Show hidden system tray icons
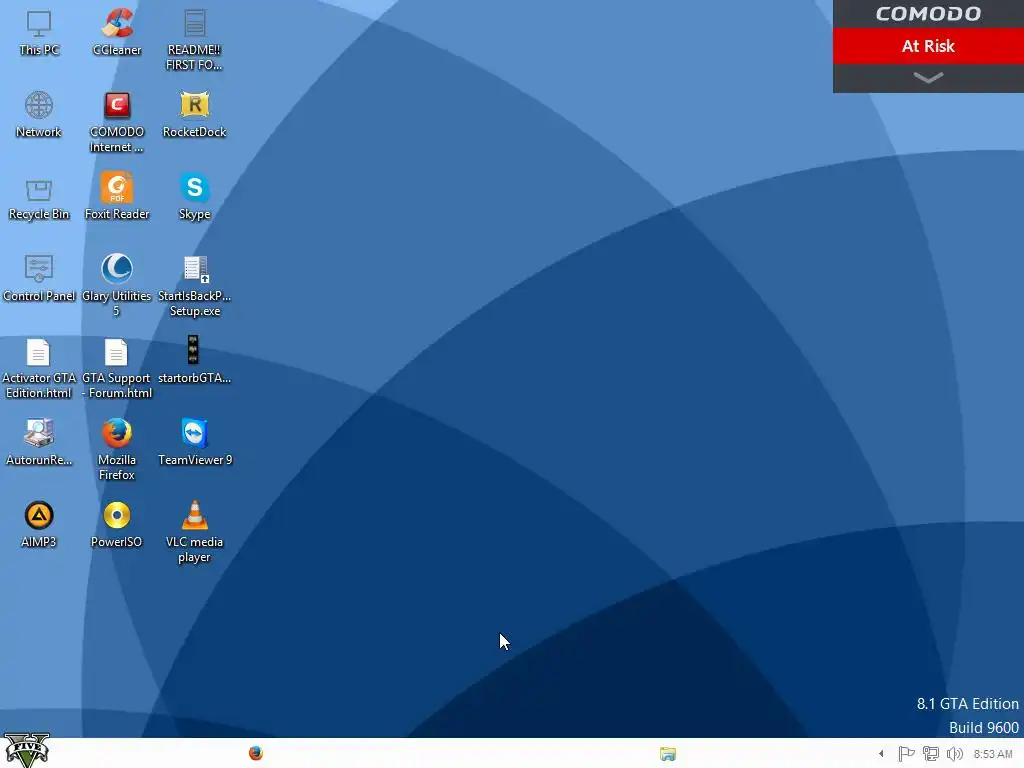1024x768 pixels. click(881, 754)
